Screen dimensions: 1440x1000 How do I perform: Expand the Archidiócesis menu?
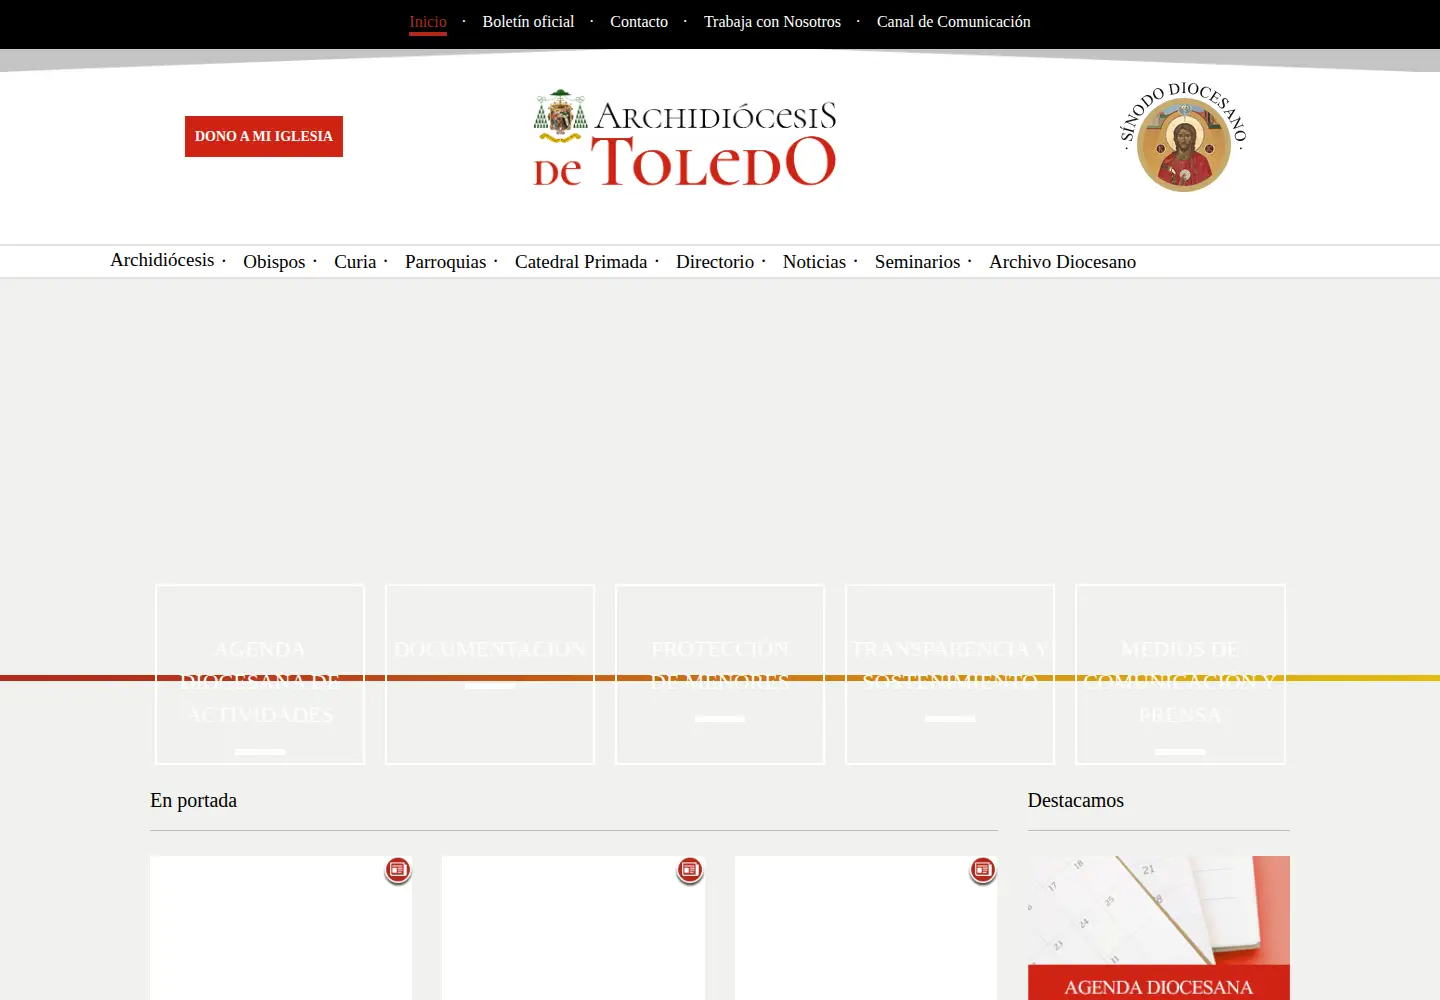pos(162,260)
